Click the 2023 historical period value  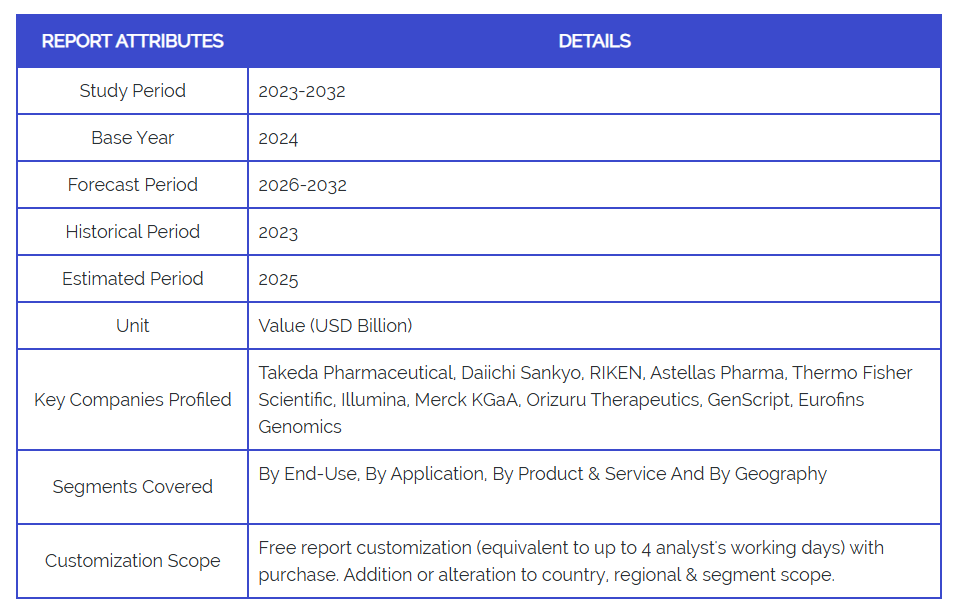pos(278,232)
